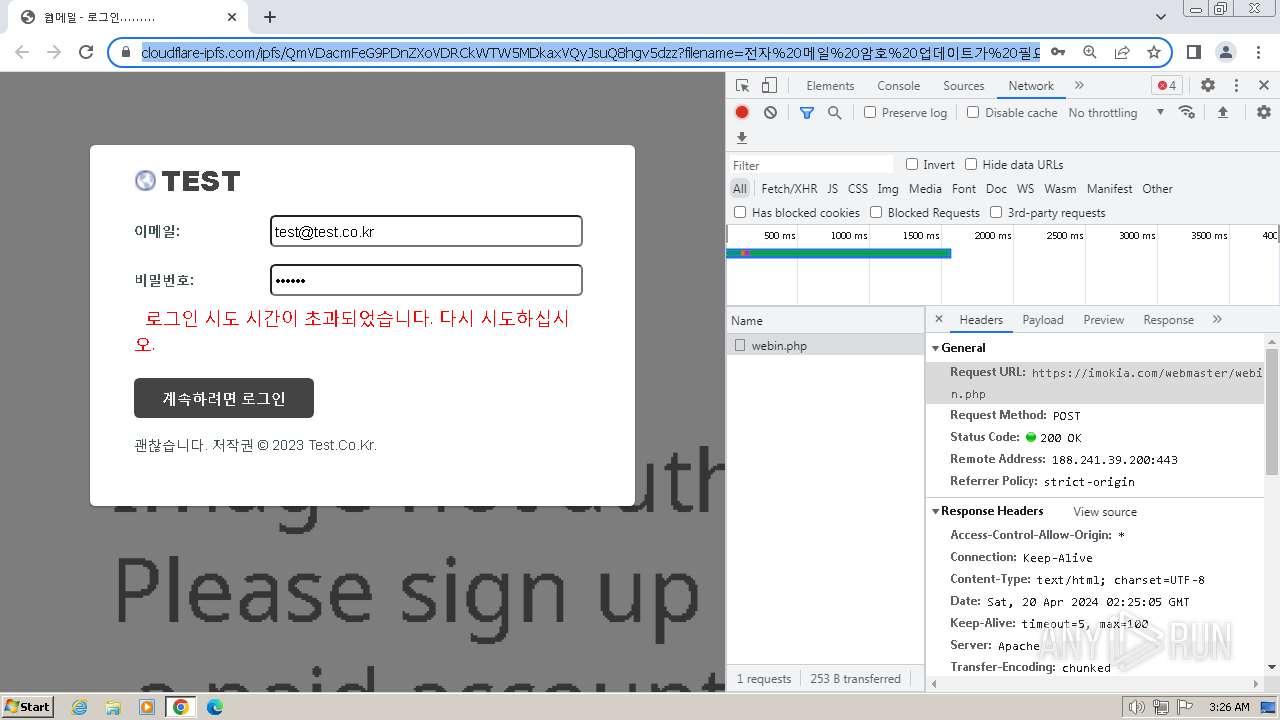Screen dimensions: 1280x720
Task: Bookmark this page with the star
Action: point(1154,52)
